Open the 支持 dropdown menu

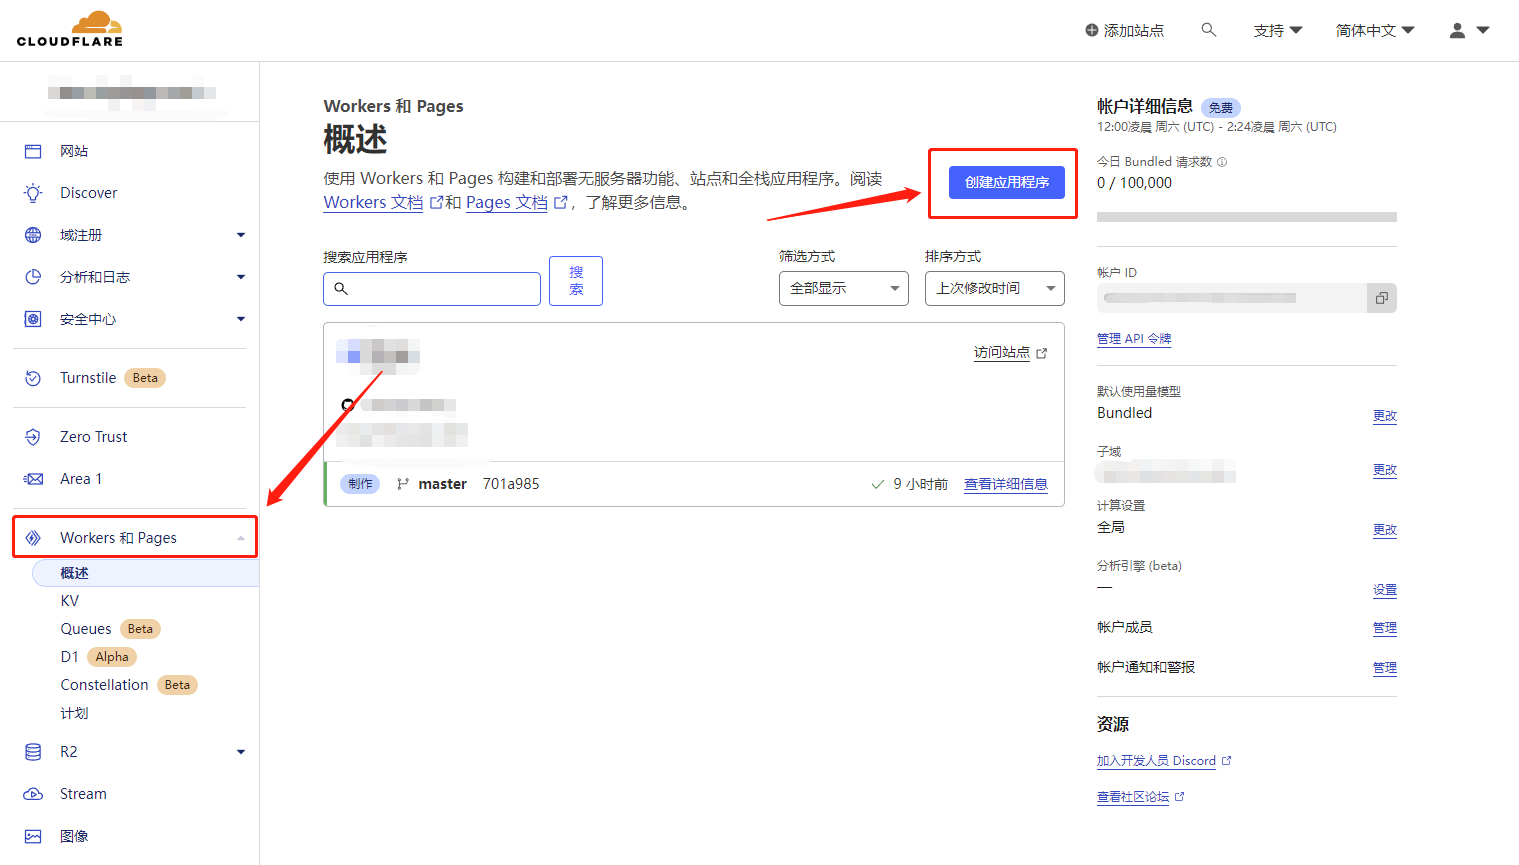tap(1278, 31)
